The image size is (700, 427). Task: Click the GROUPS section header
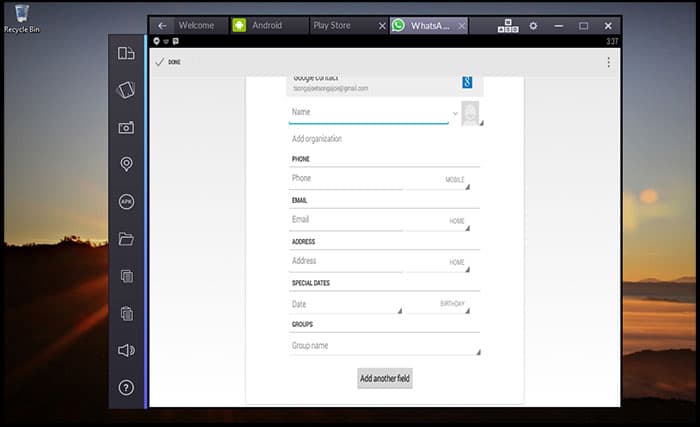pos(302,324)
